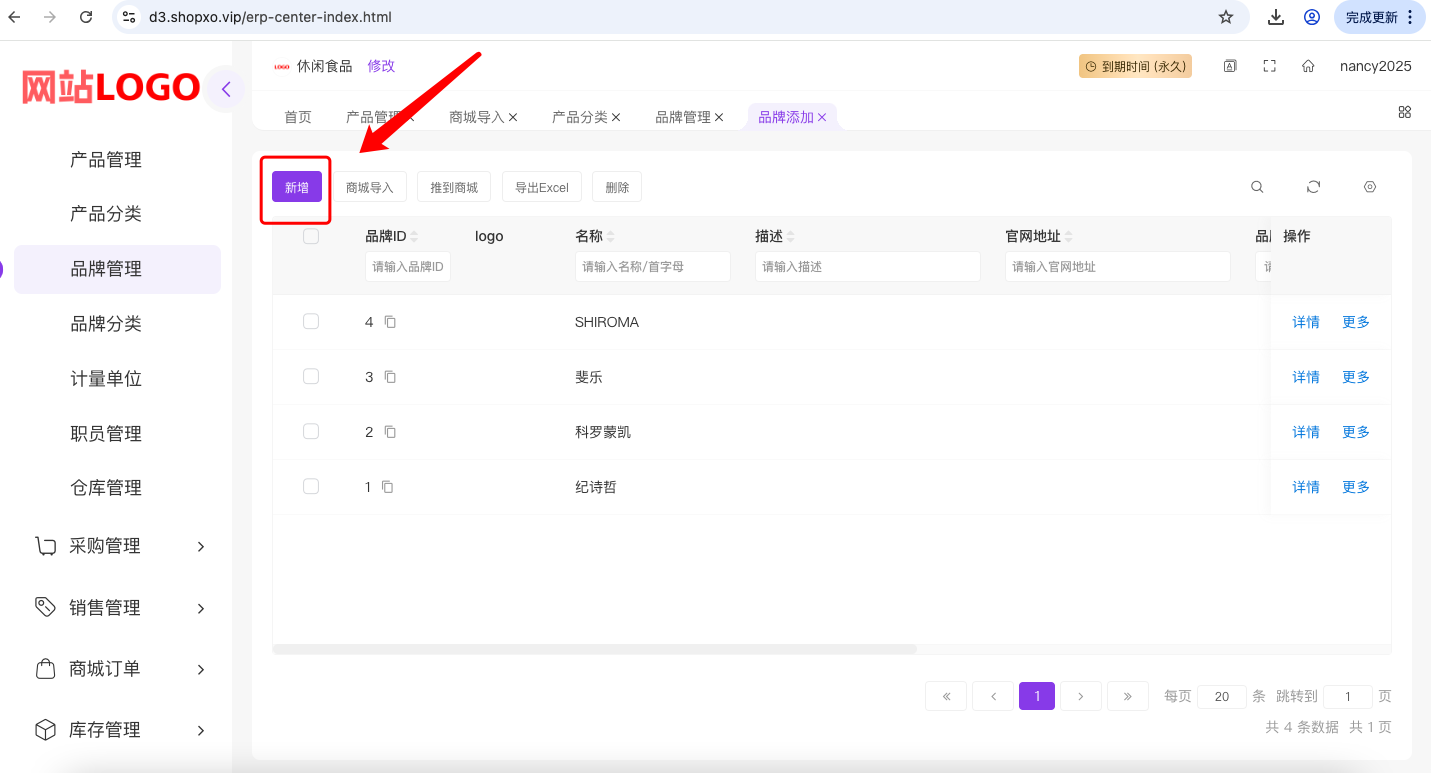
Task: Click the 导出Excel button
Action: coord(542,187)
